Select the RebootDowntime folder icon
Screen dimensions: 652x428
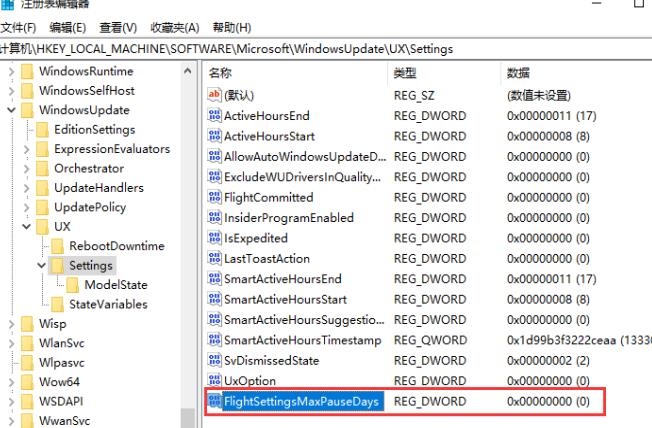(x=57, y=246)
